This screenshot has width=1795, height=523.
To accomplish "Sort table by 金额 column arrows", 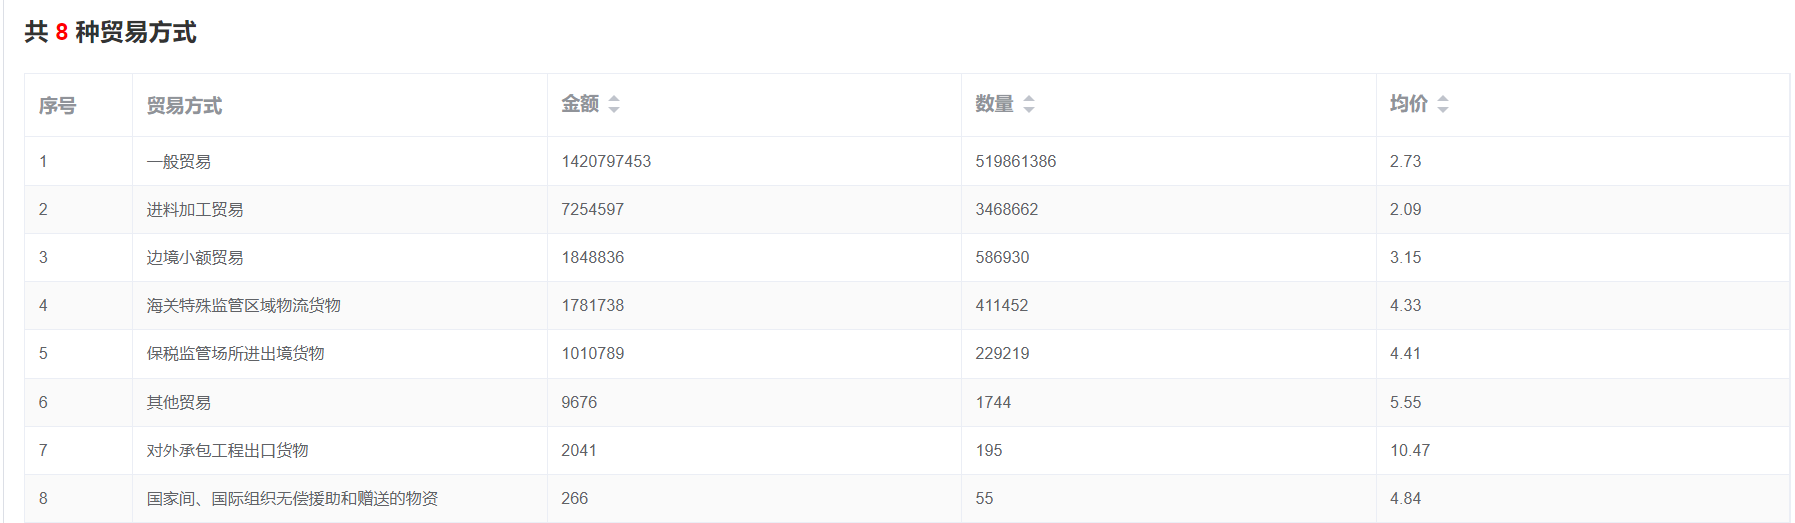I will (x=614, y=104).
